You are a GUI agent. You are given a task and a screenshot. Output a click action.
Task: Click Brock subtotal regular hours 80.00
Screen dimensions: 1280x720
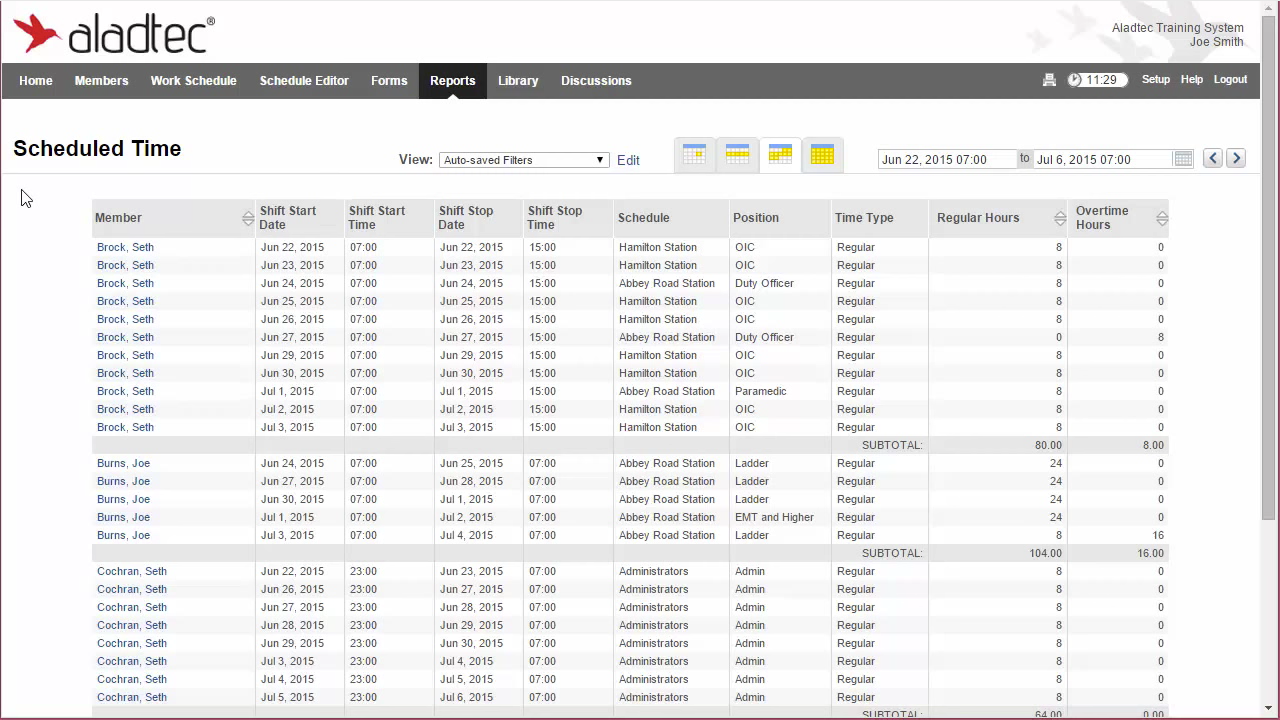pyautogui.click(x=1048, y=445)
